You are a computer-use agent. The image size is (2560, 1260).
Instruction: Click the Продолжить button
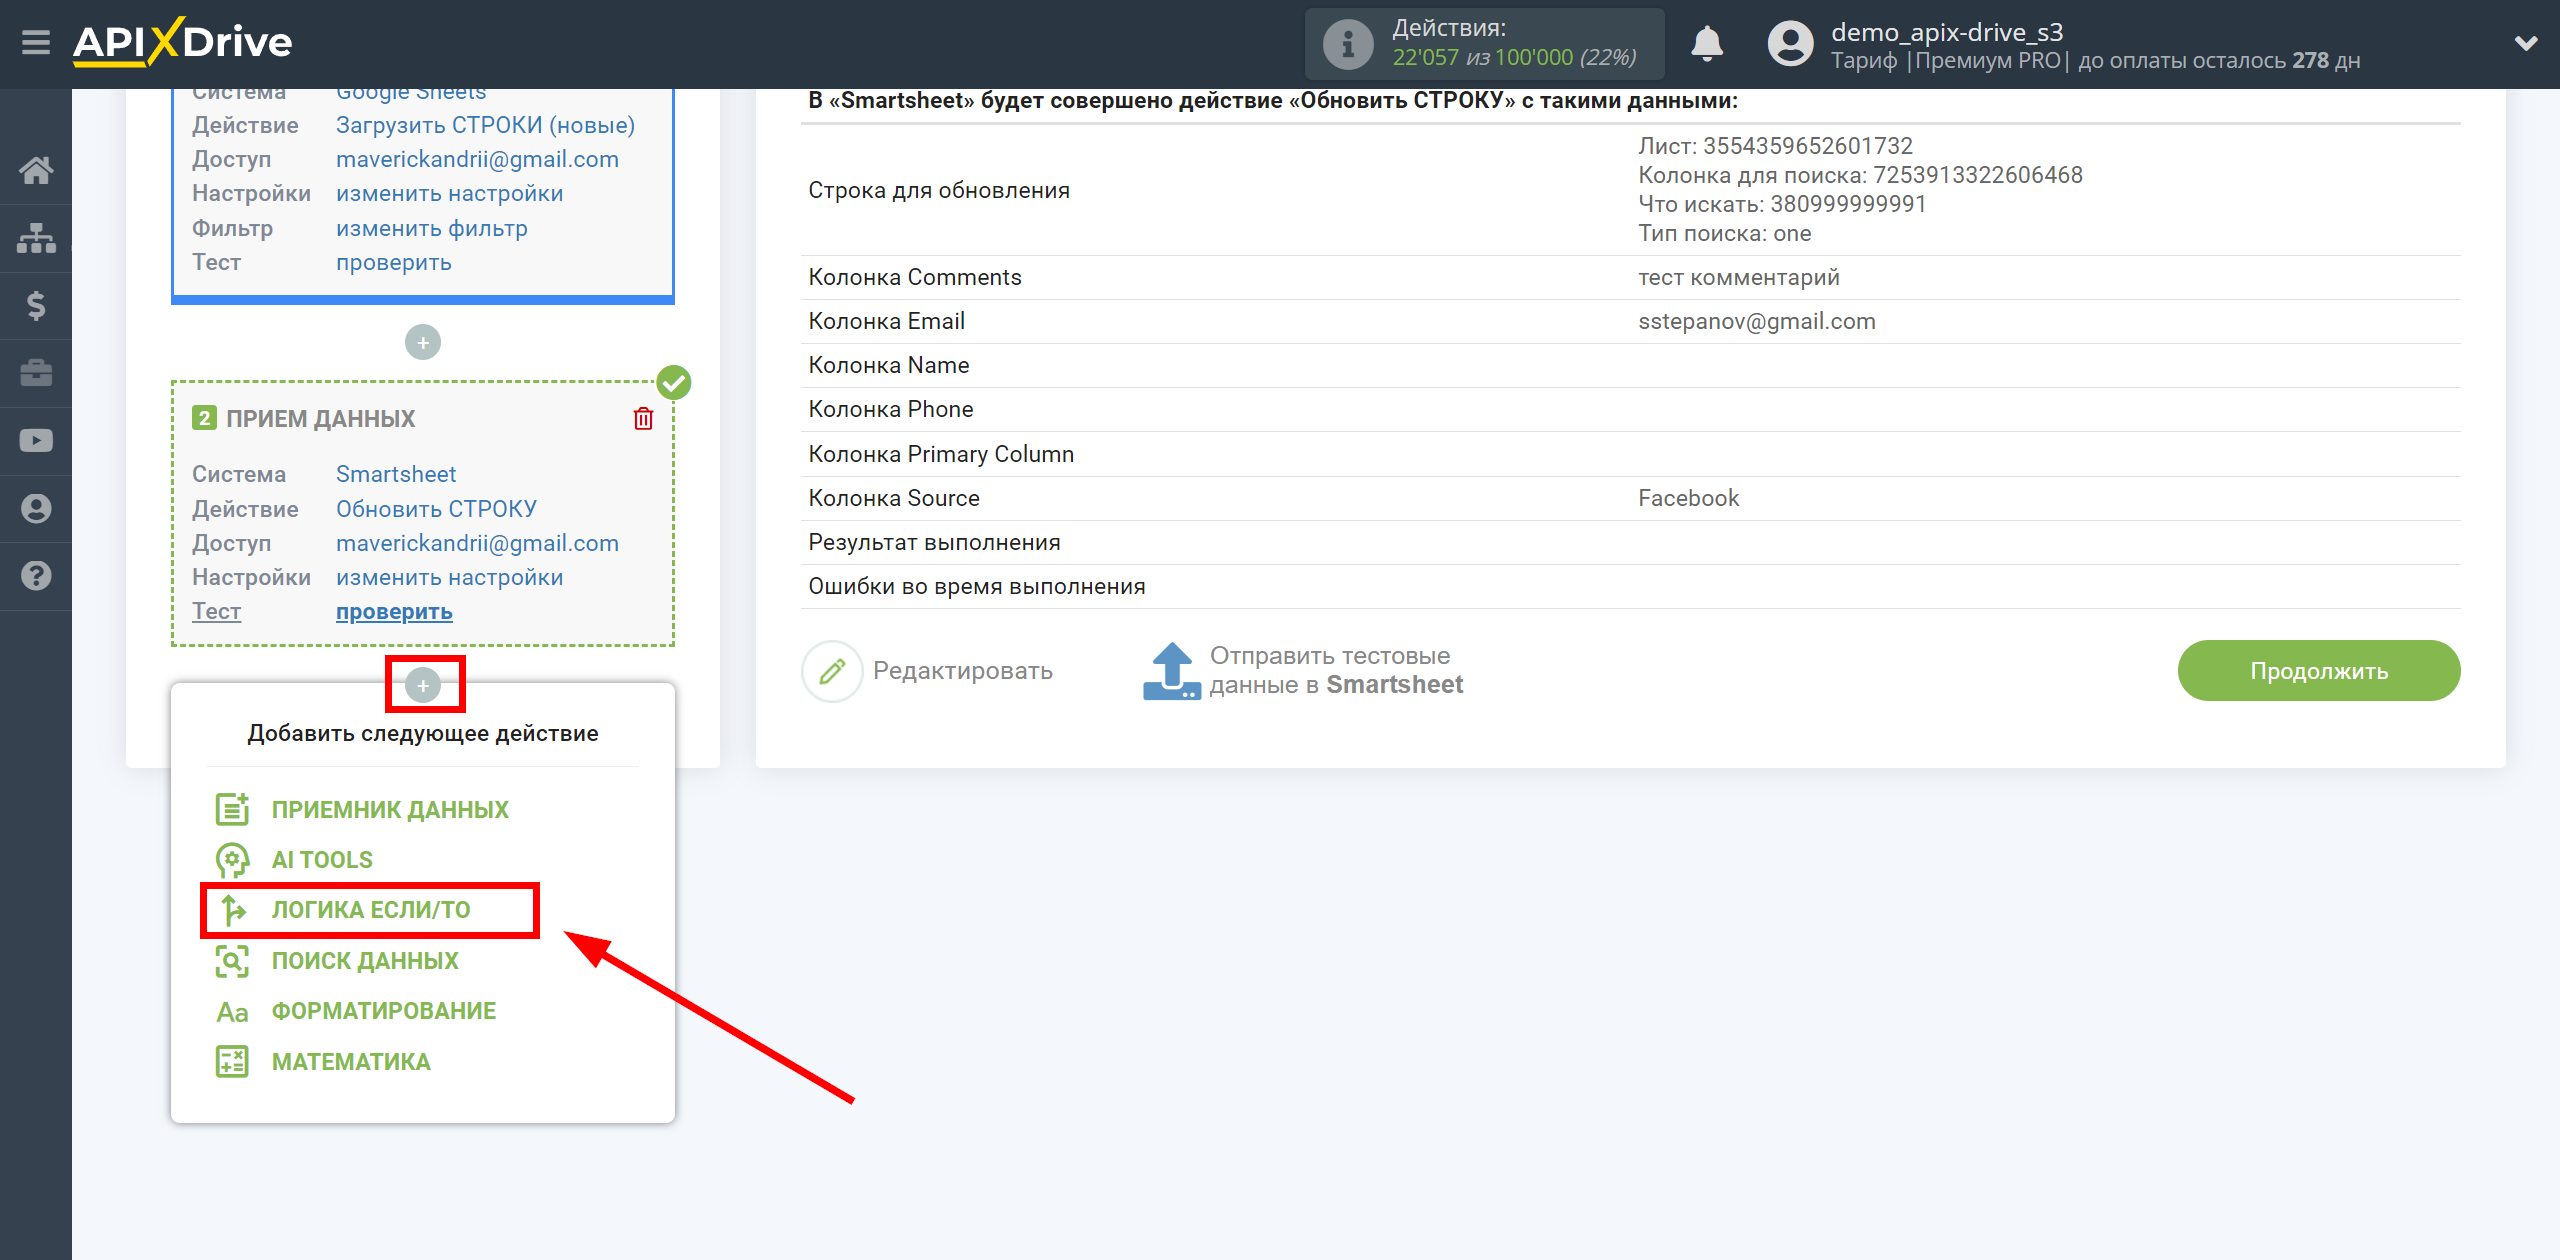2318,669
